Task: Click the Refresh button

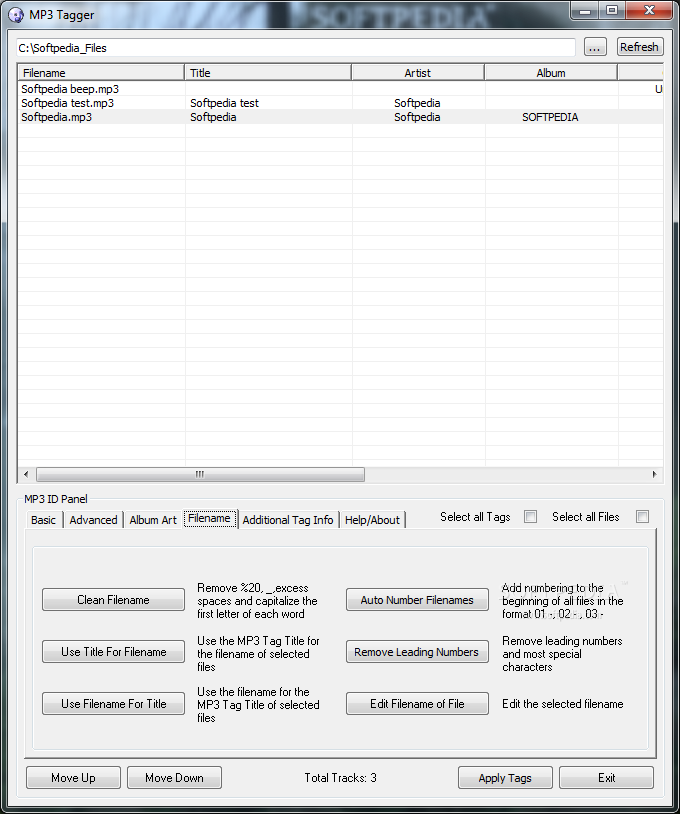Action: pos(639,47)
